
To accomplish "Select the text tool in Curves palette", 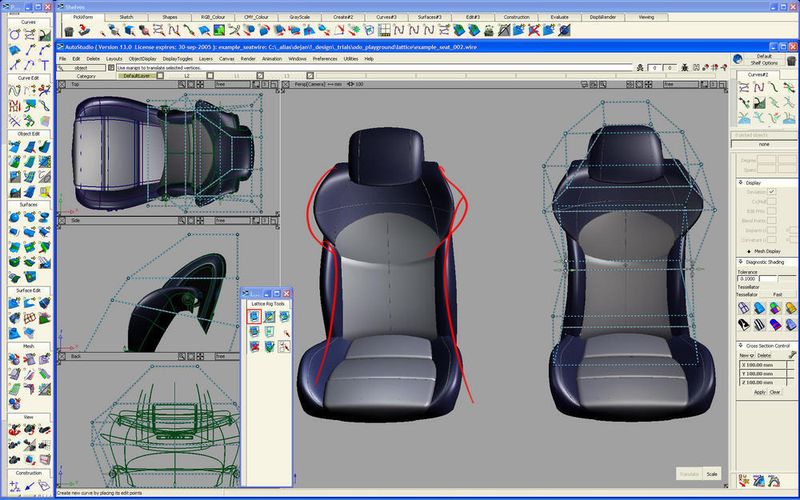I will [x=44, y=66].
